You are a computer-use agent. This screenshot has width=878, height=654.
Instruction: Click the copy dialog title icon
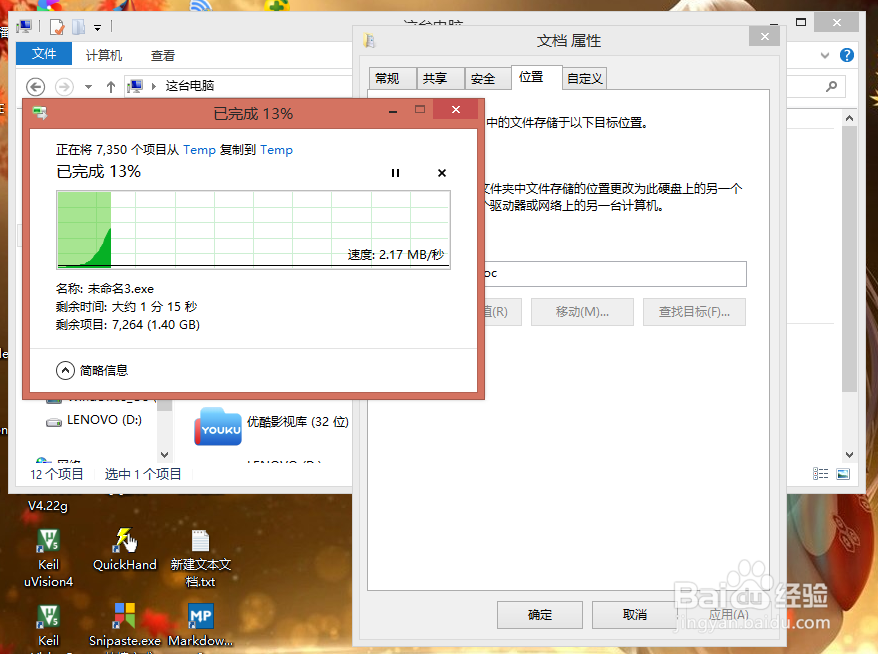(x=40, y=113)
